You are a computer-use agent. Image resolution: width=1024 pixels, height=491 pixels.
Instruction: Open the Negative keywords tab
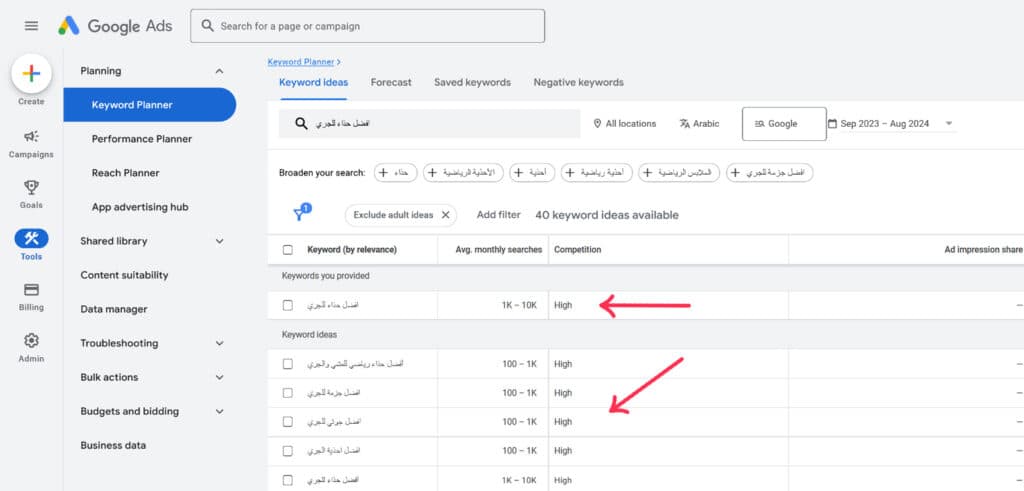(579, 82)
